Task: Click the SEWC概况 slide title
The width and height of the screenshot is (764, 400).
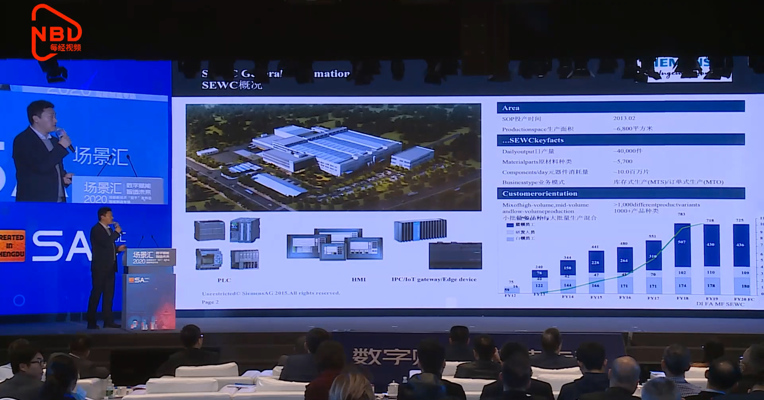Action: tap(231, 85)
